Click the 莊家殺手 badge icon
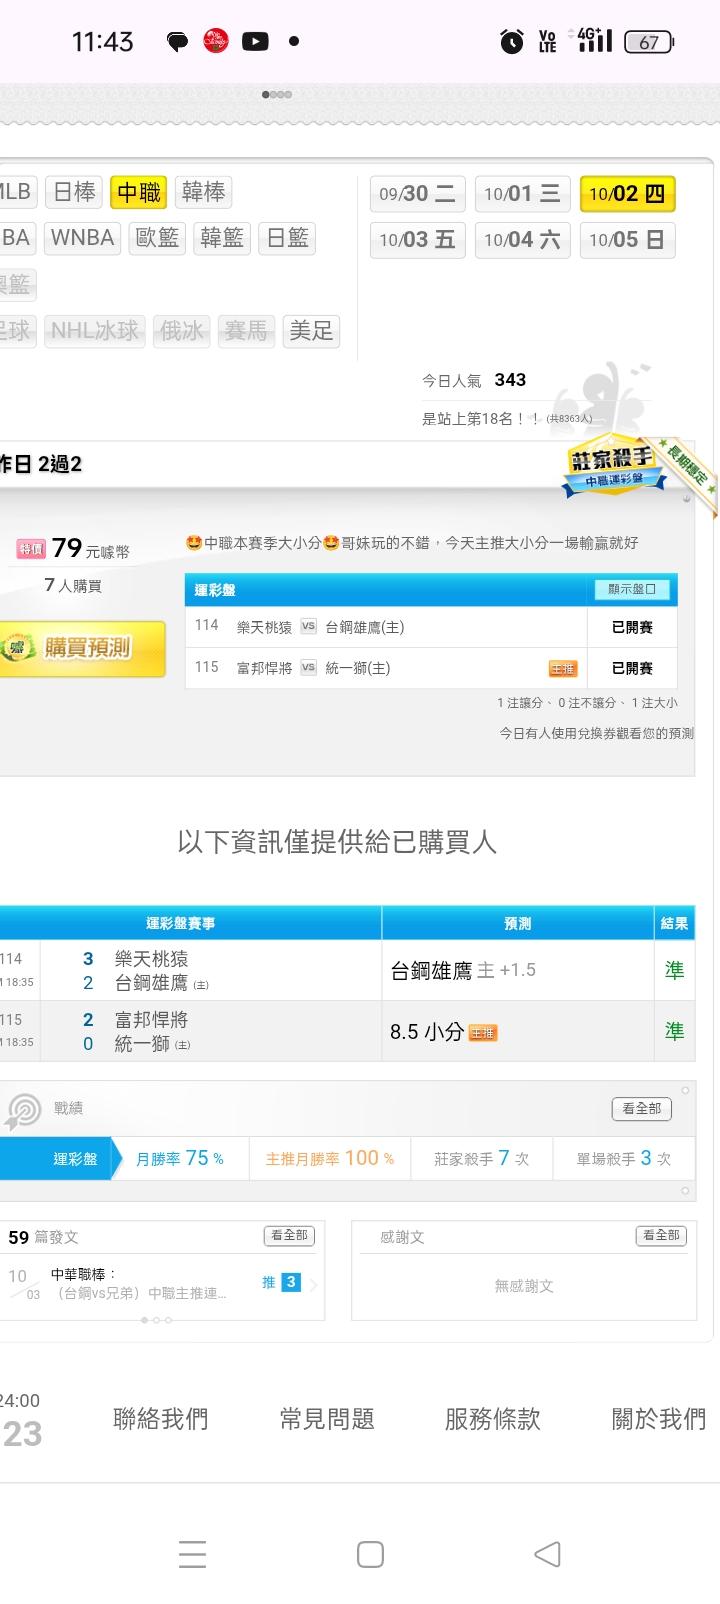 click(x=614, y=467)
